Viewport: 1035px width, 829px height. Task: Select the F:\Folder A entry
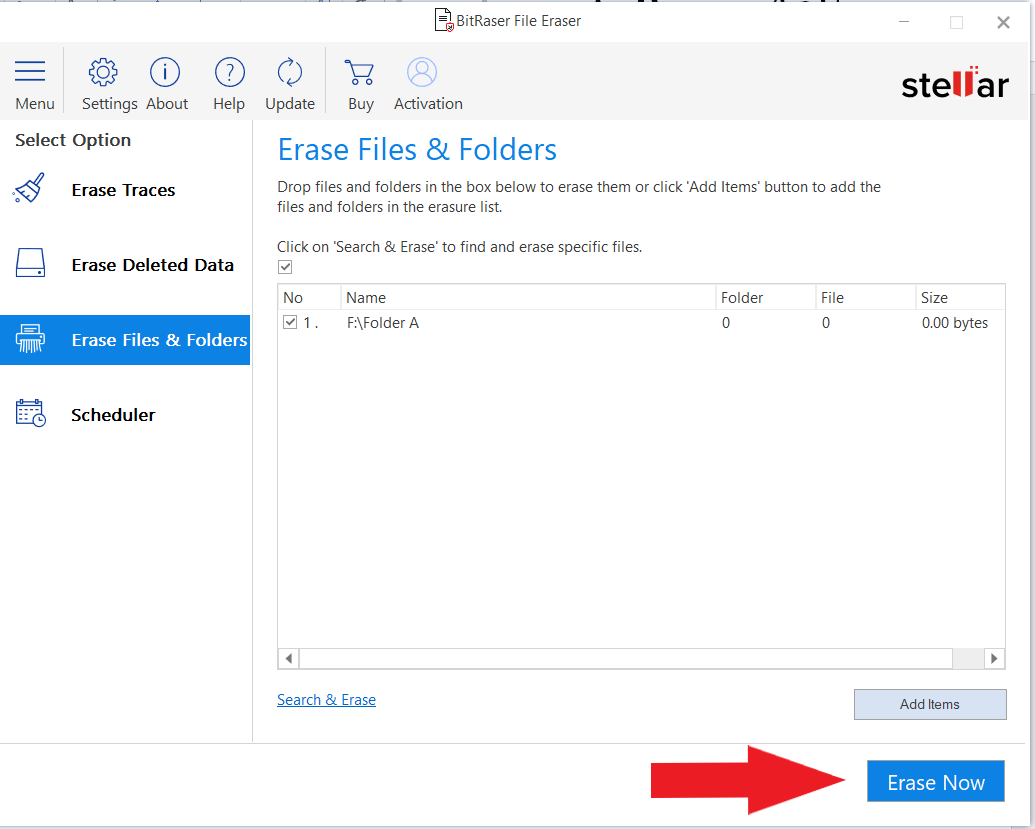(382, 323)
